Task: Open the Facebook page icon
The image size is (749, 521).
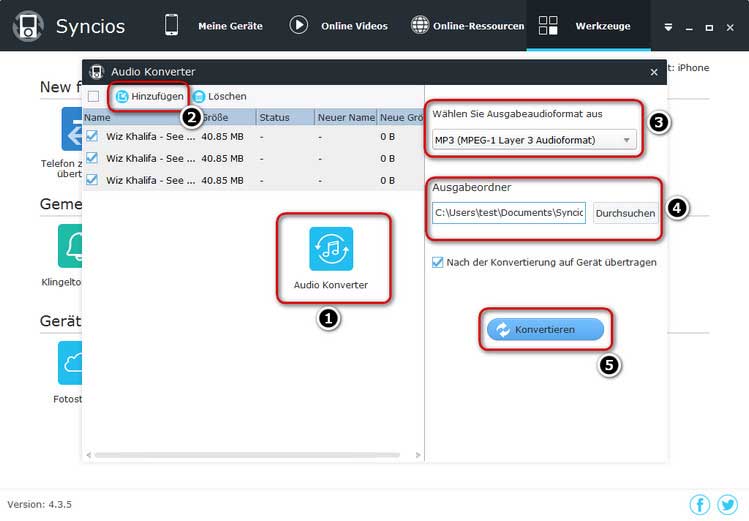Action: pyautogui.click(x=700, y=504)
